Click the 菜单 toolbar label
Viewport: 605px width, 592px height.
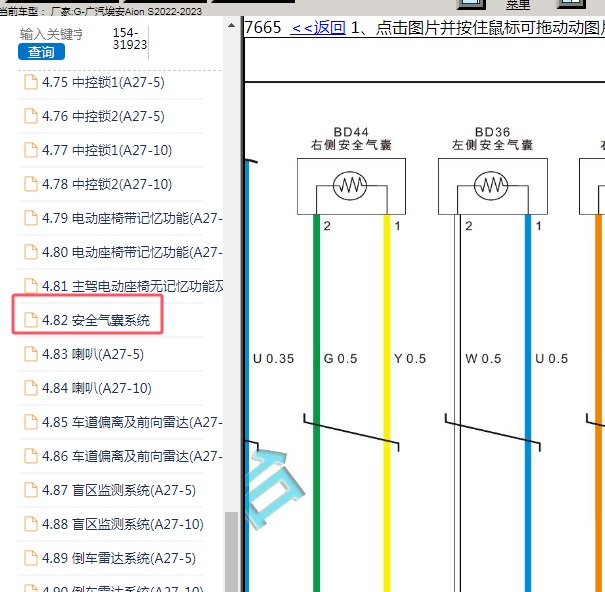518,5
